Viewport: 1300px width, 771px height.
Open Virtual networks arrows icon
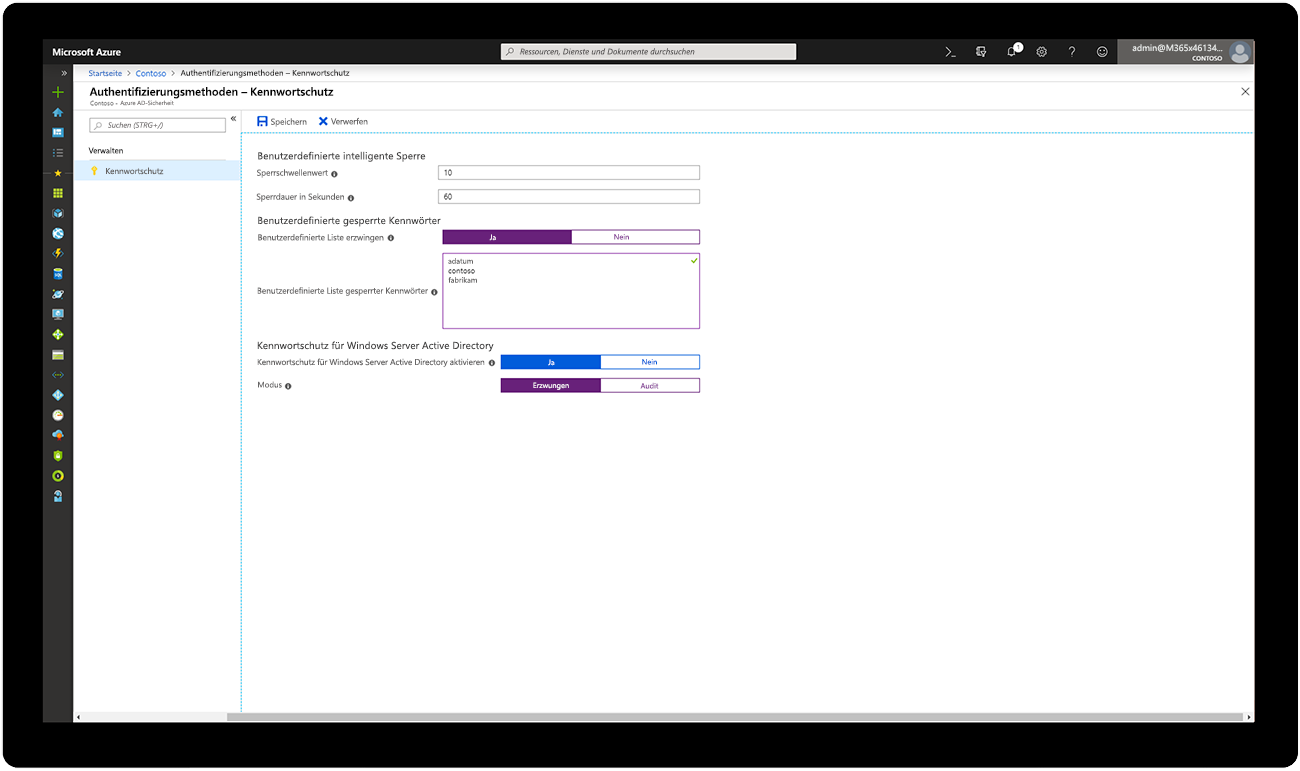click(58, 375)
